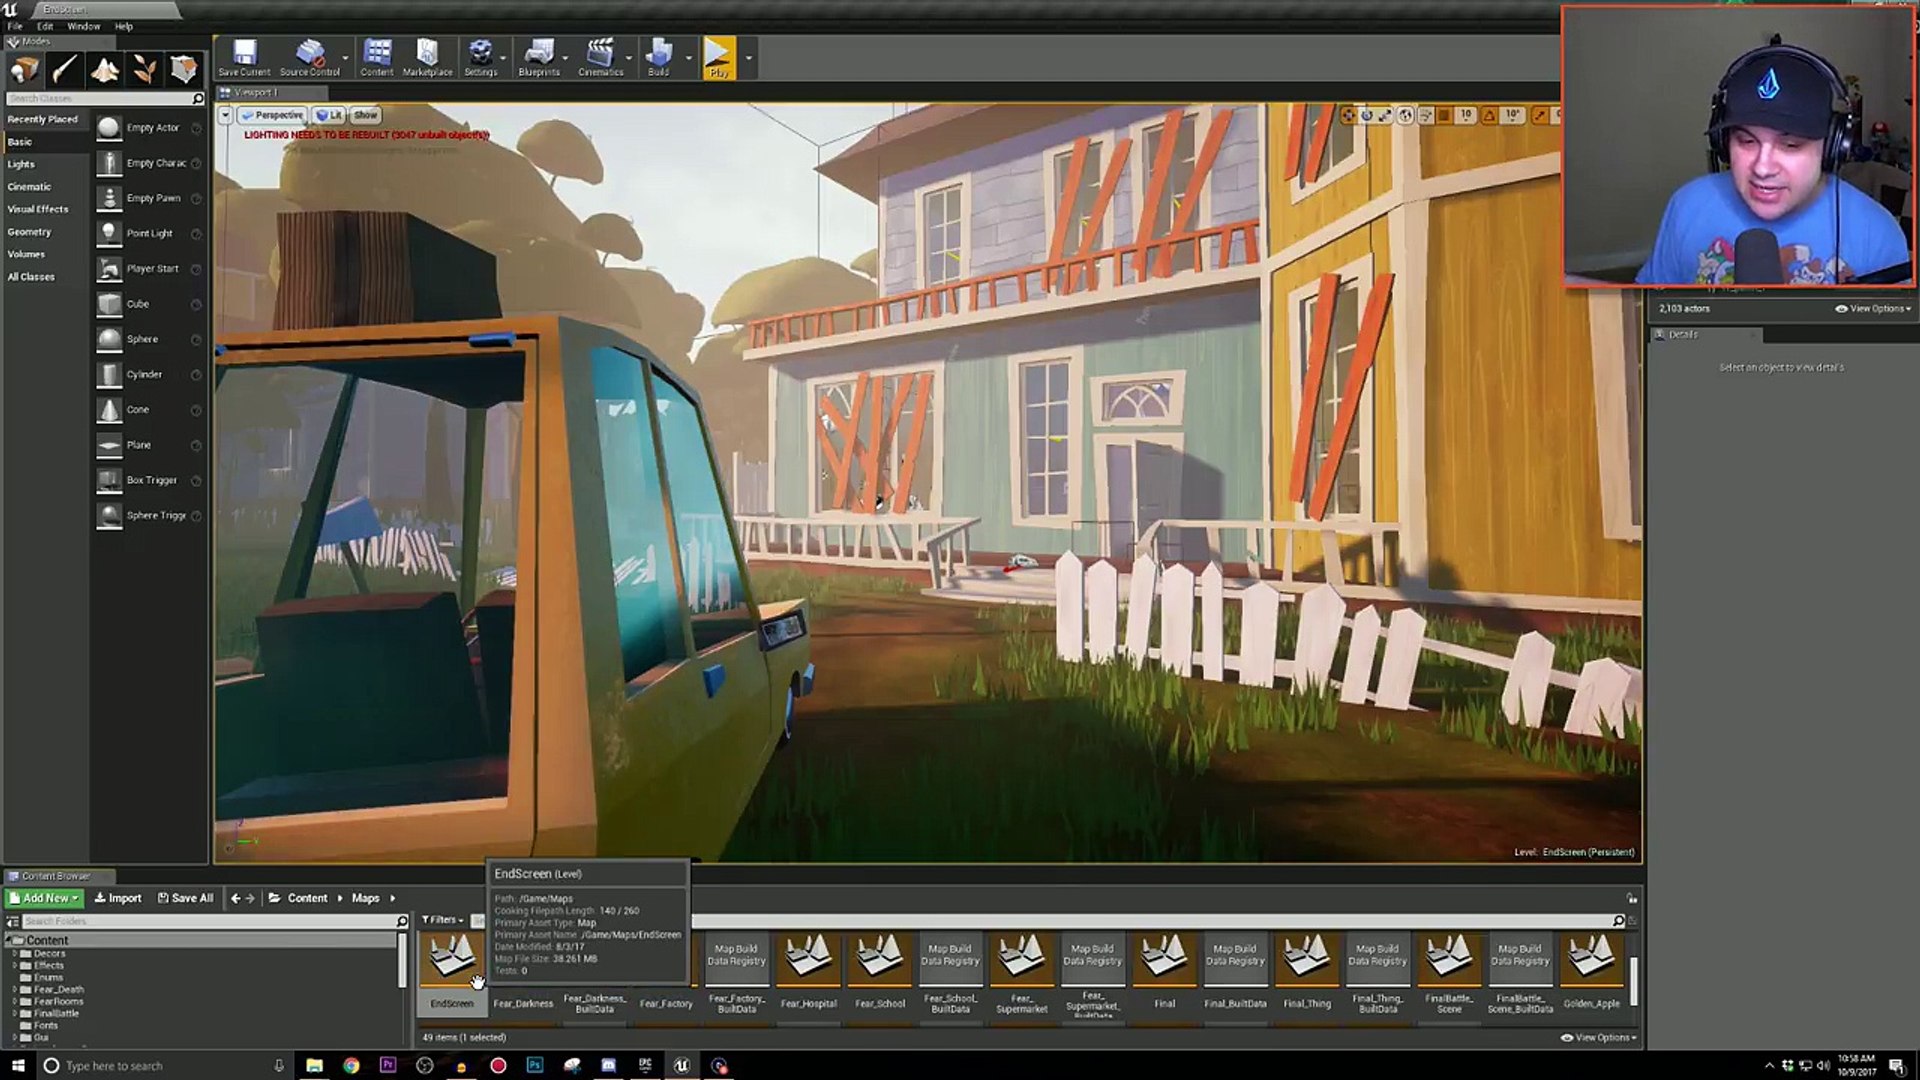Select the Paint mode brush icon
Screen dimensions: 1920x1080
(x=64, y=69)
